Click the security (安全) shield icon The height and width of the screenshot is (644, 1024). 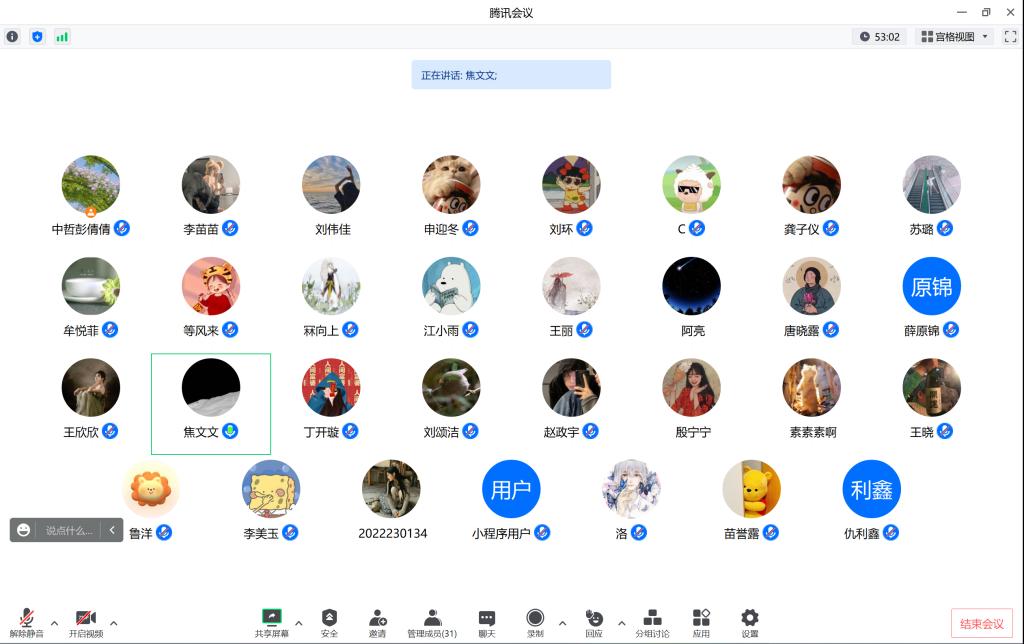(x=329, y=621)
